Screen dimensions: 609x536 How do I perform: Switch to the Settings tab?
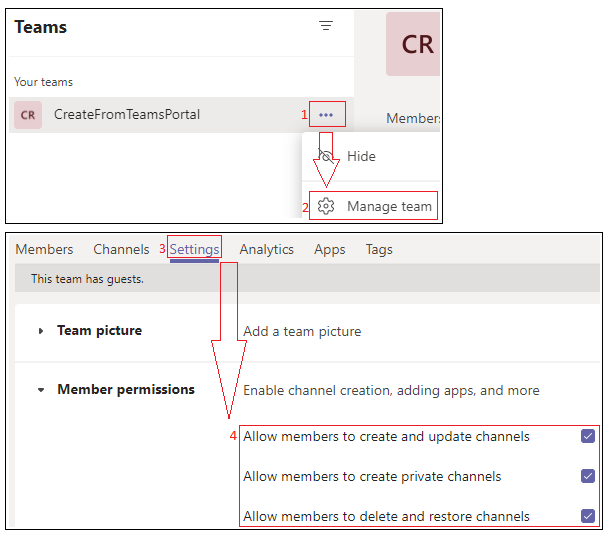[x=195, y=249]
